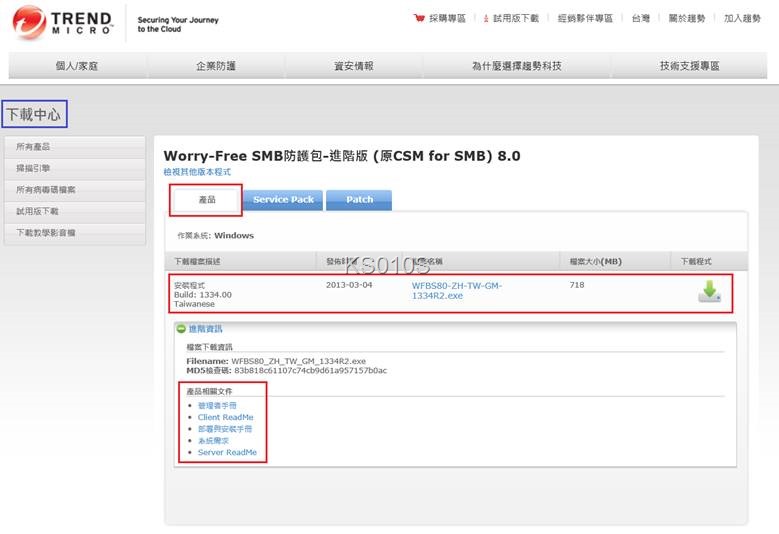This screenshot has height=534, width=779.
Task: Click the 作業系統: Windows label
Action: click(216, 235)
